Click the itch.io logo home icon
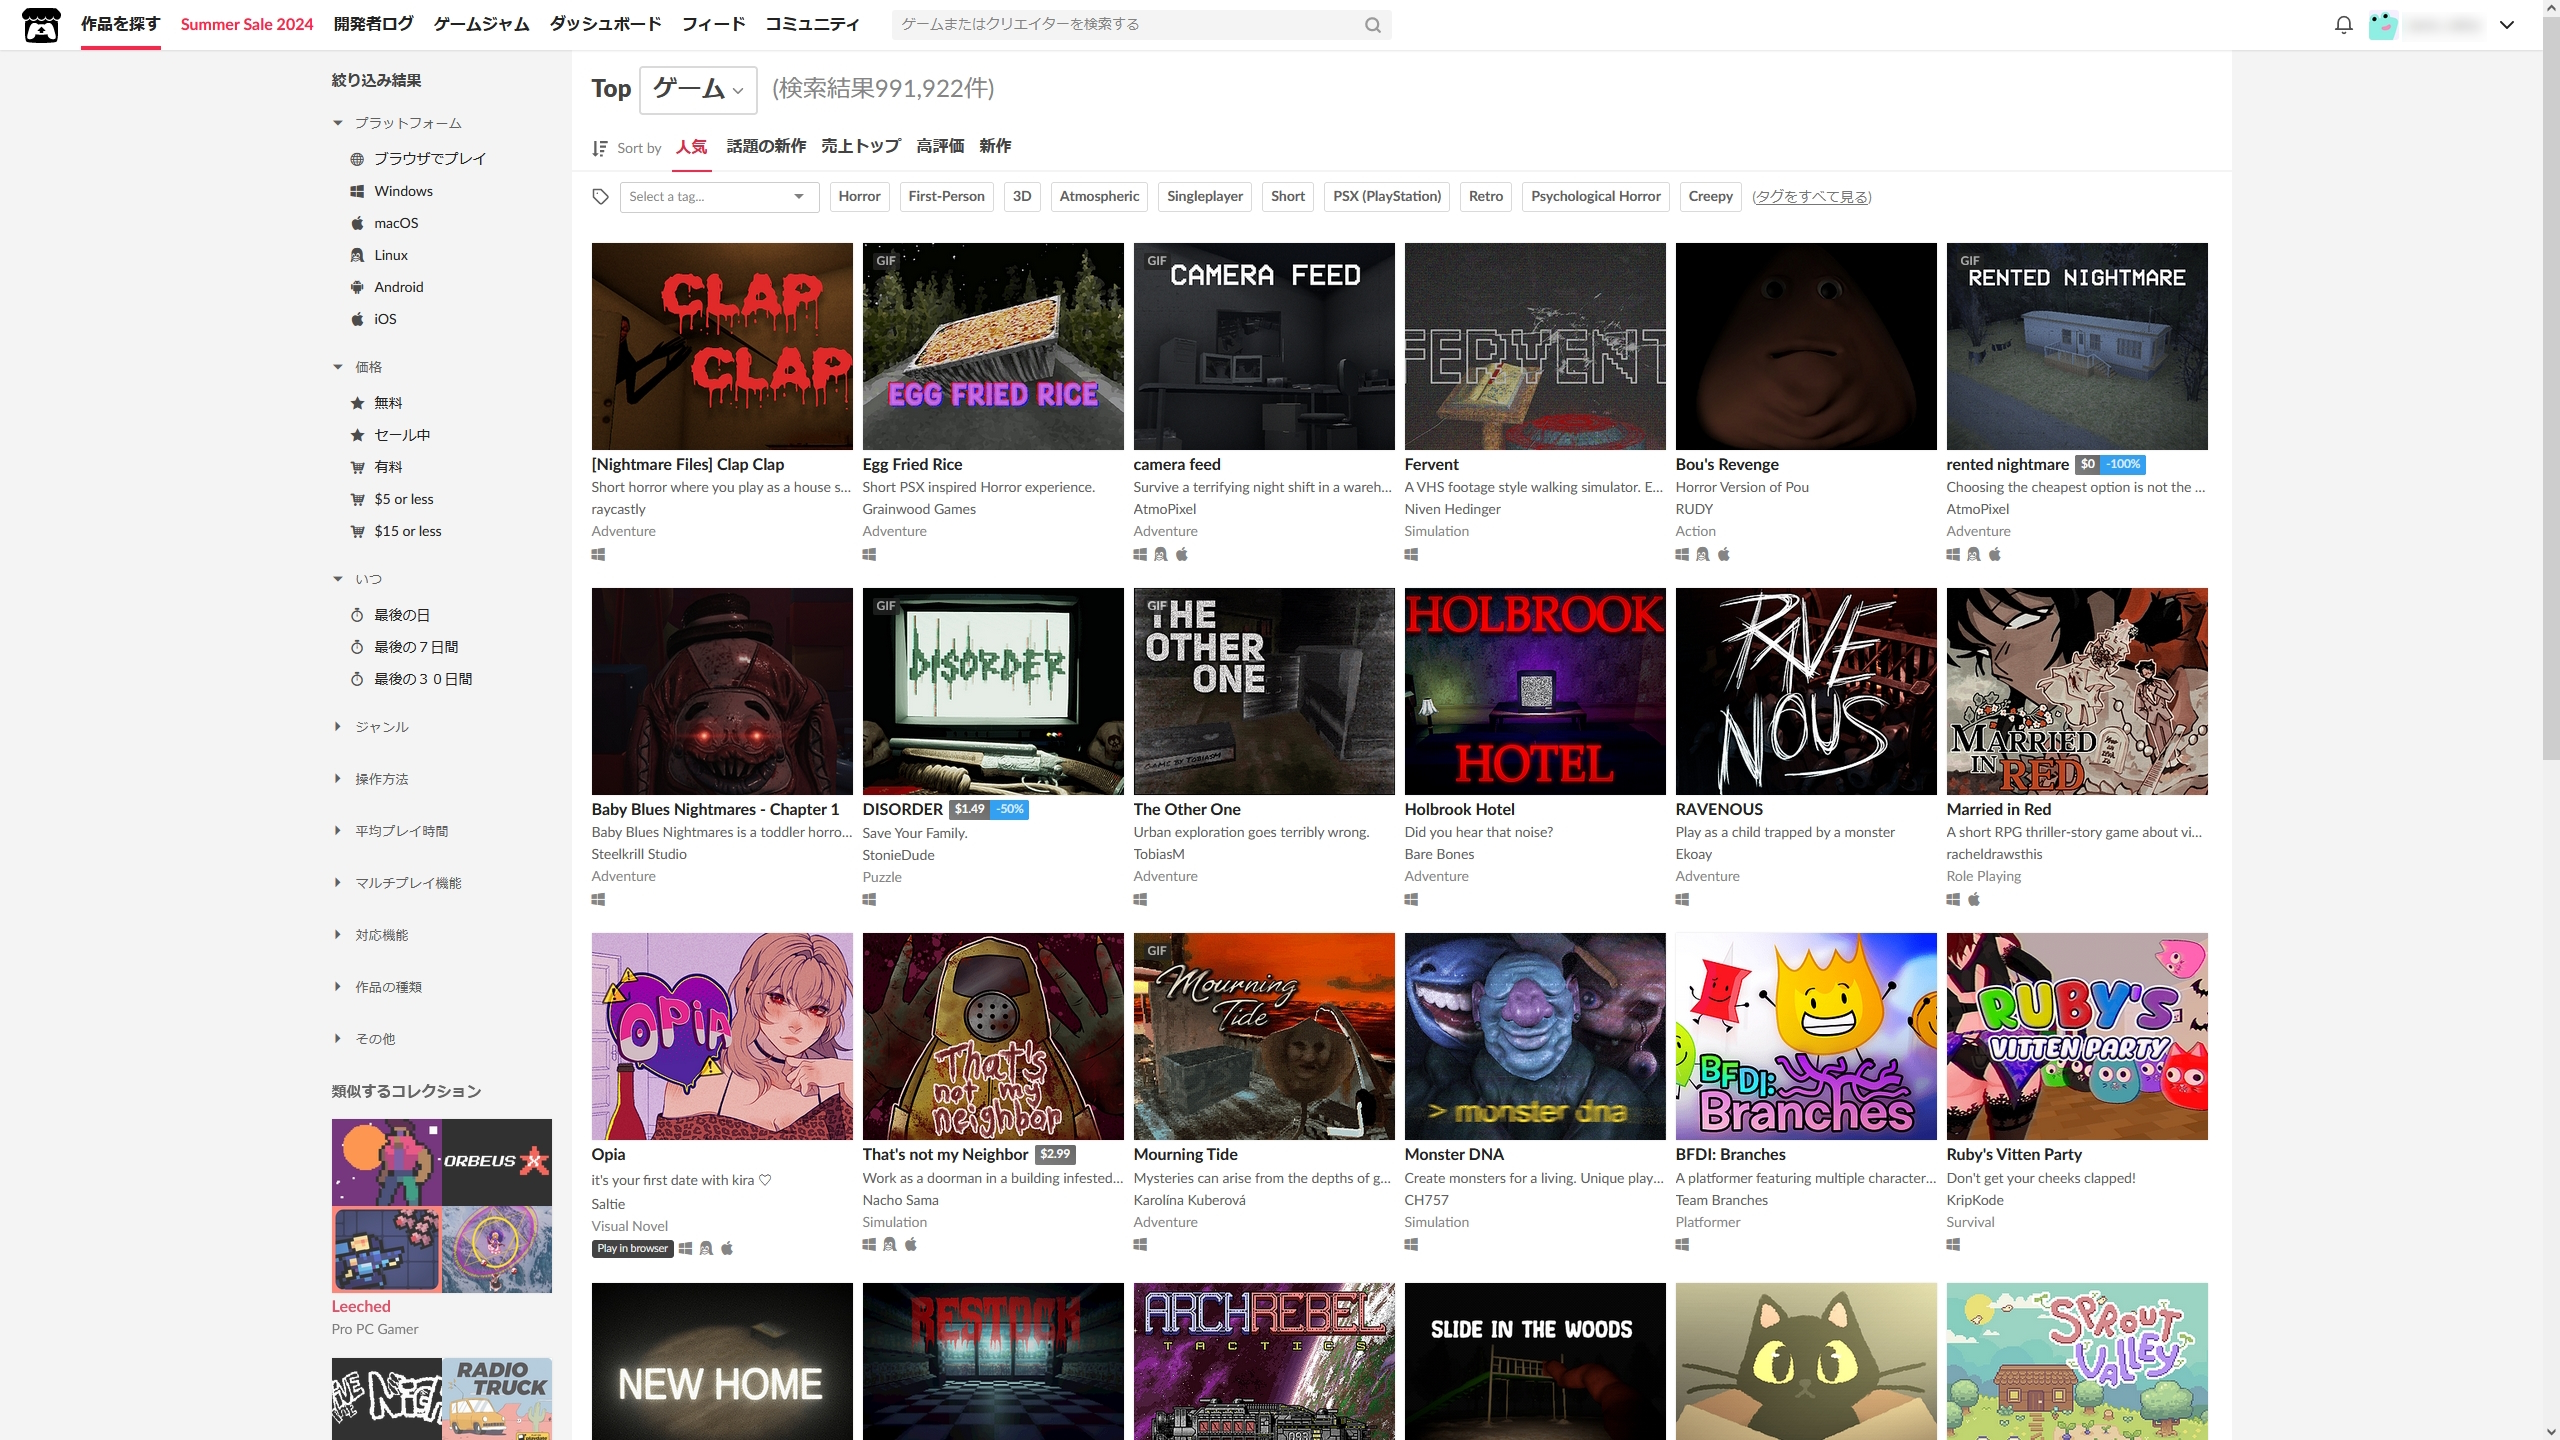 (x=41, y=25)
